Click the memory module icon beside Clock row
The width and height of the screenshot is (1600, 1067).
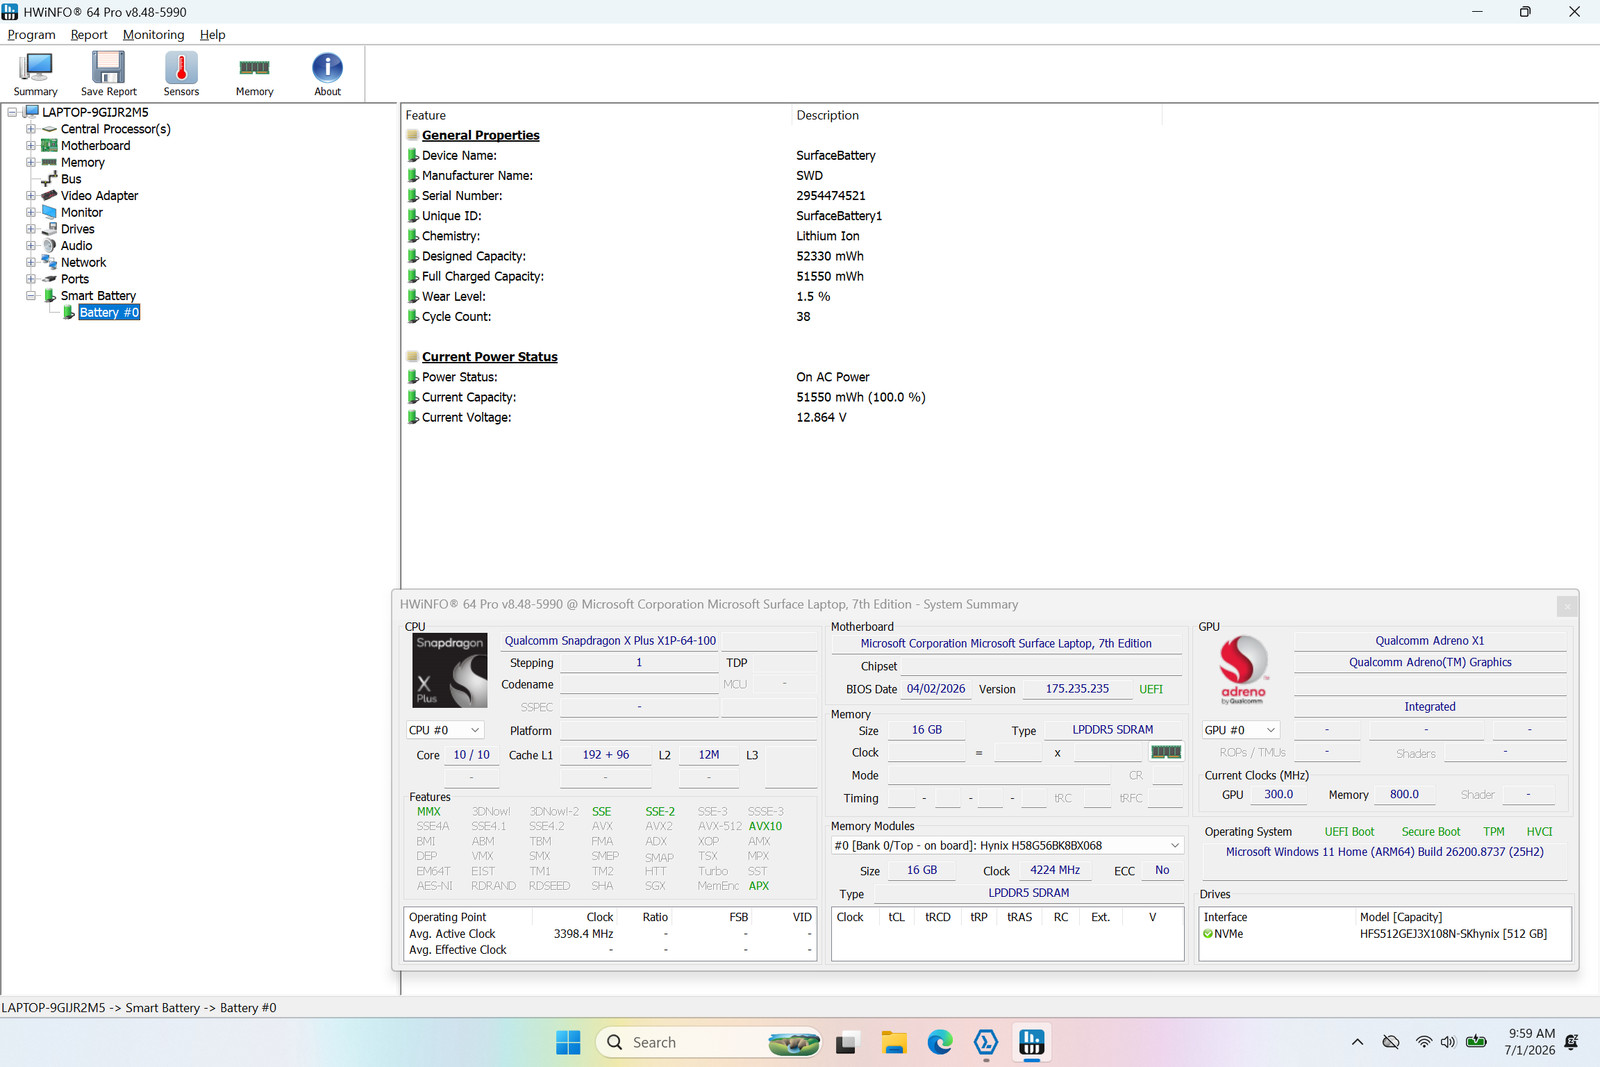pyautogui.click(x=1166, y=752)
